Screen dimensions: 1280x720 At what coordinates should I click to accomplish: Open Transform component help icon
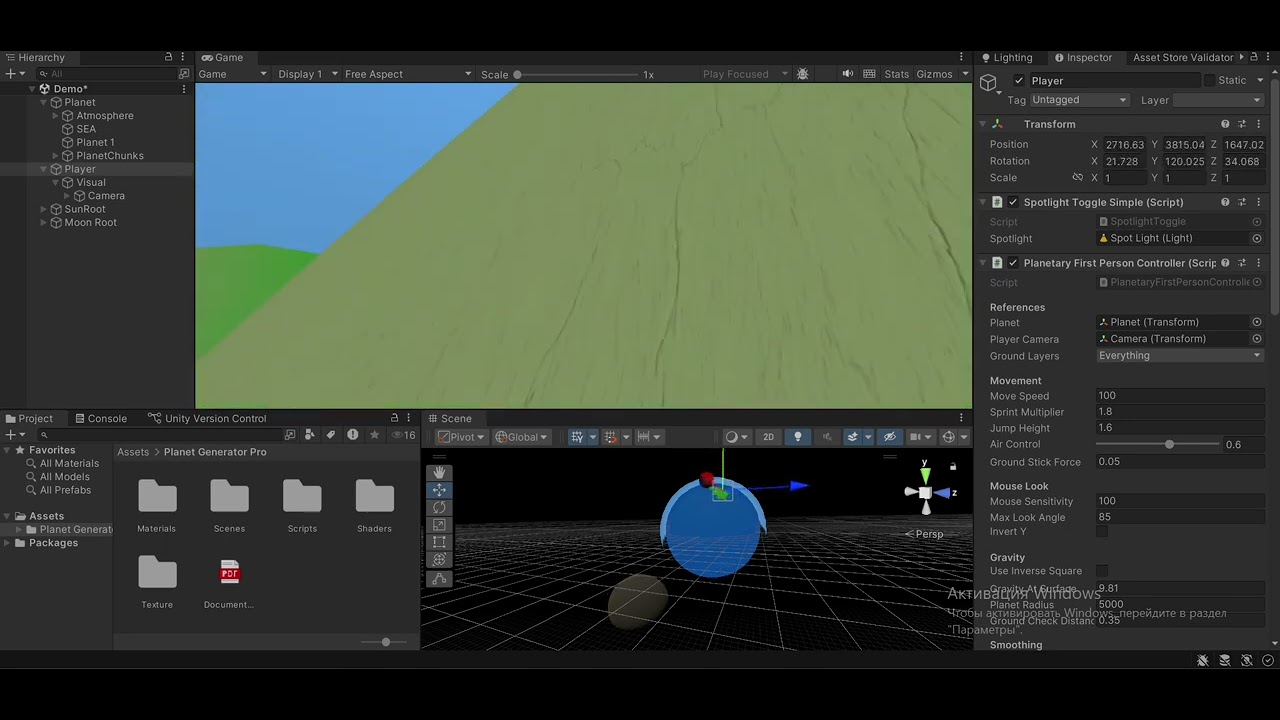tap(1225, 124)
